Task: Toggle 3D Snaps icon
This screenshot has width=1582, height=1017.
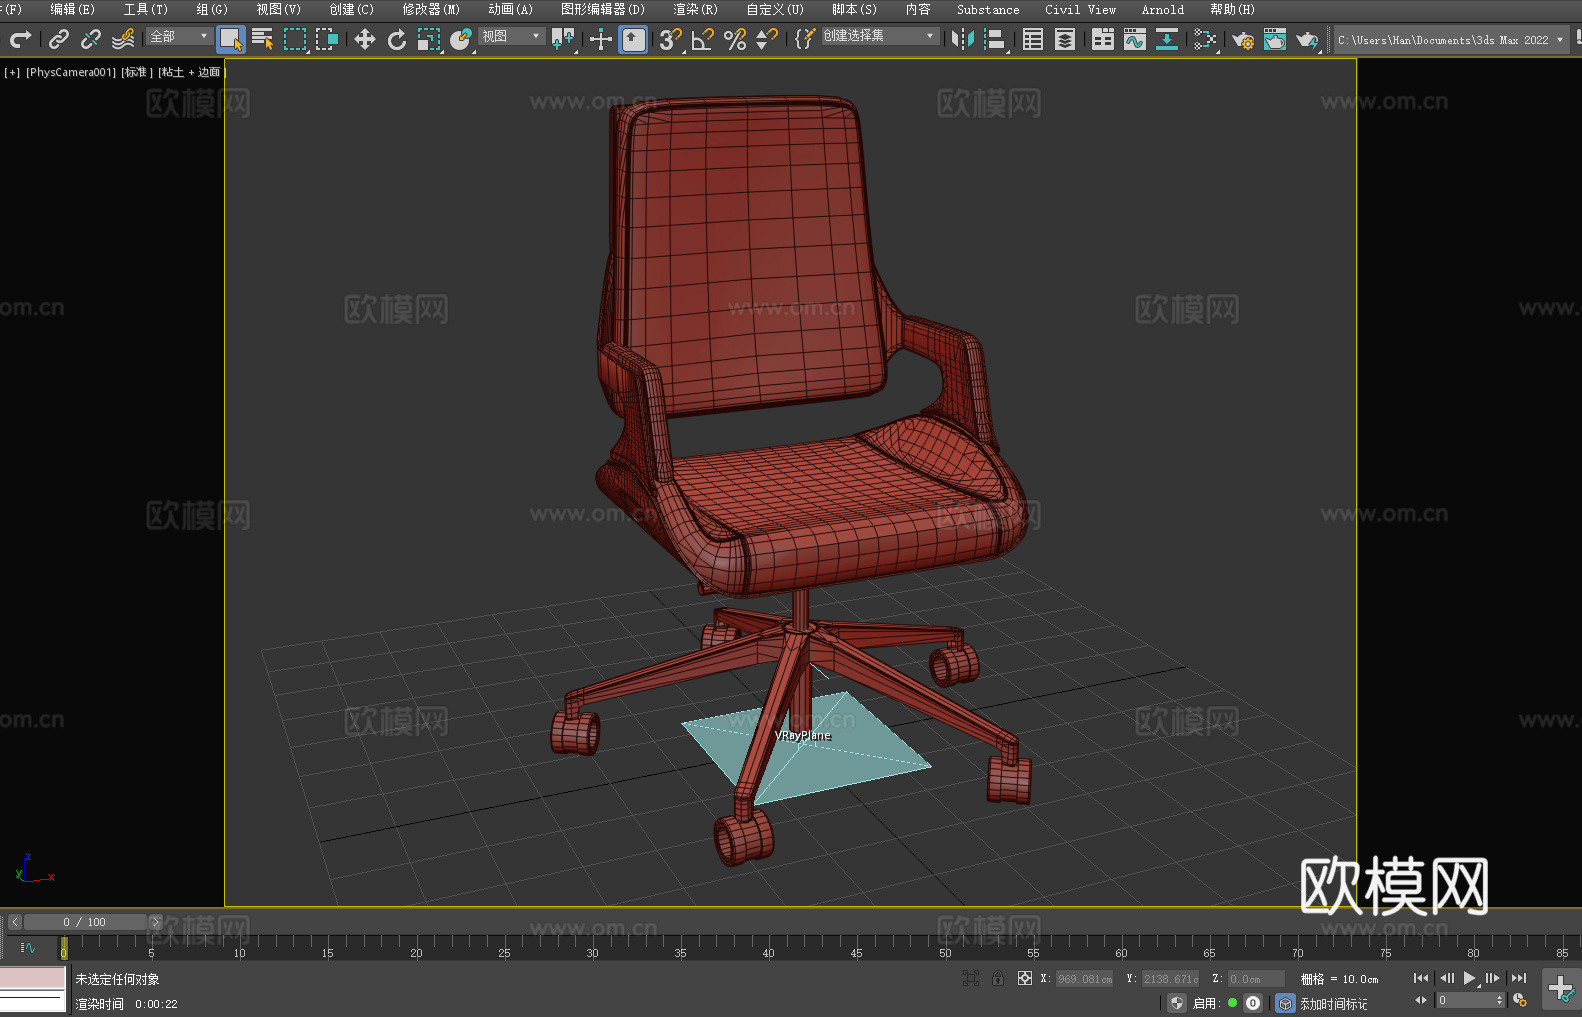Action: click(670, 39)
